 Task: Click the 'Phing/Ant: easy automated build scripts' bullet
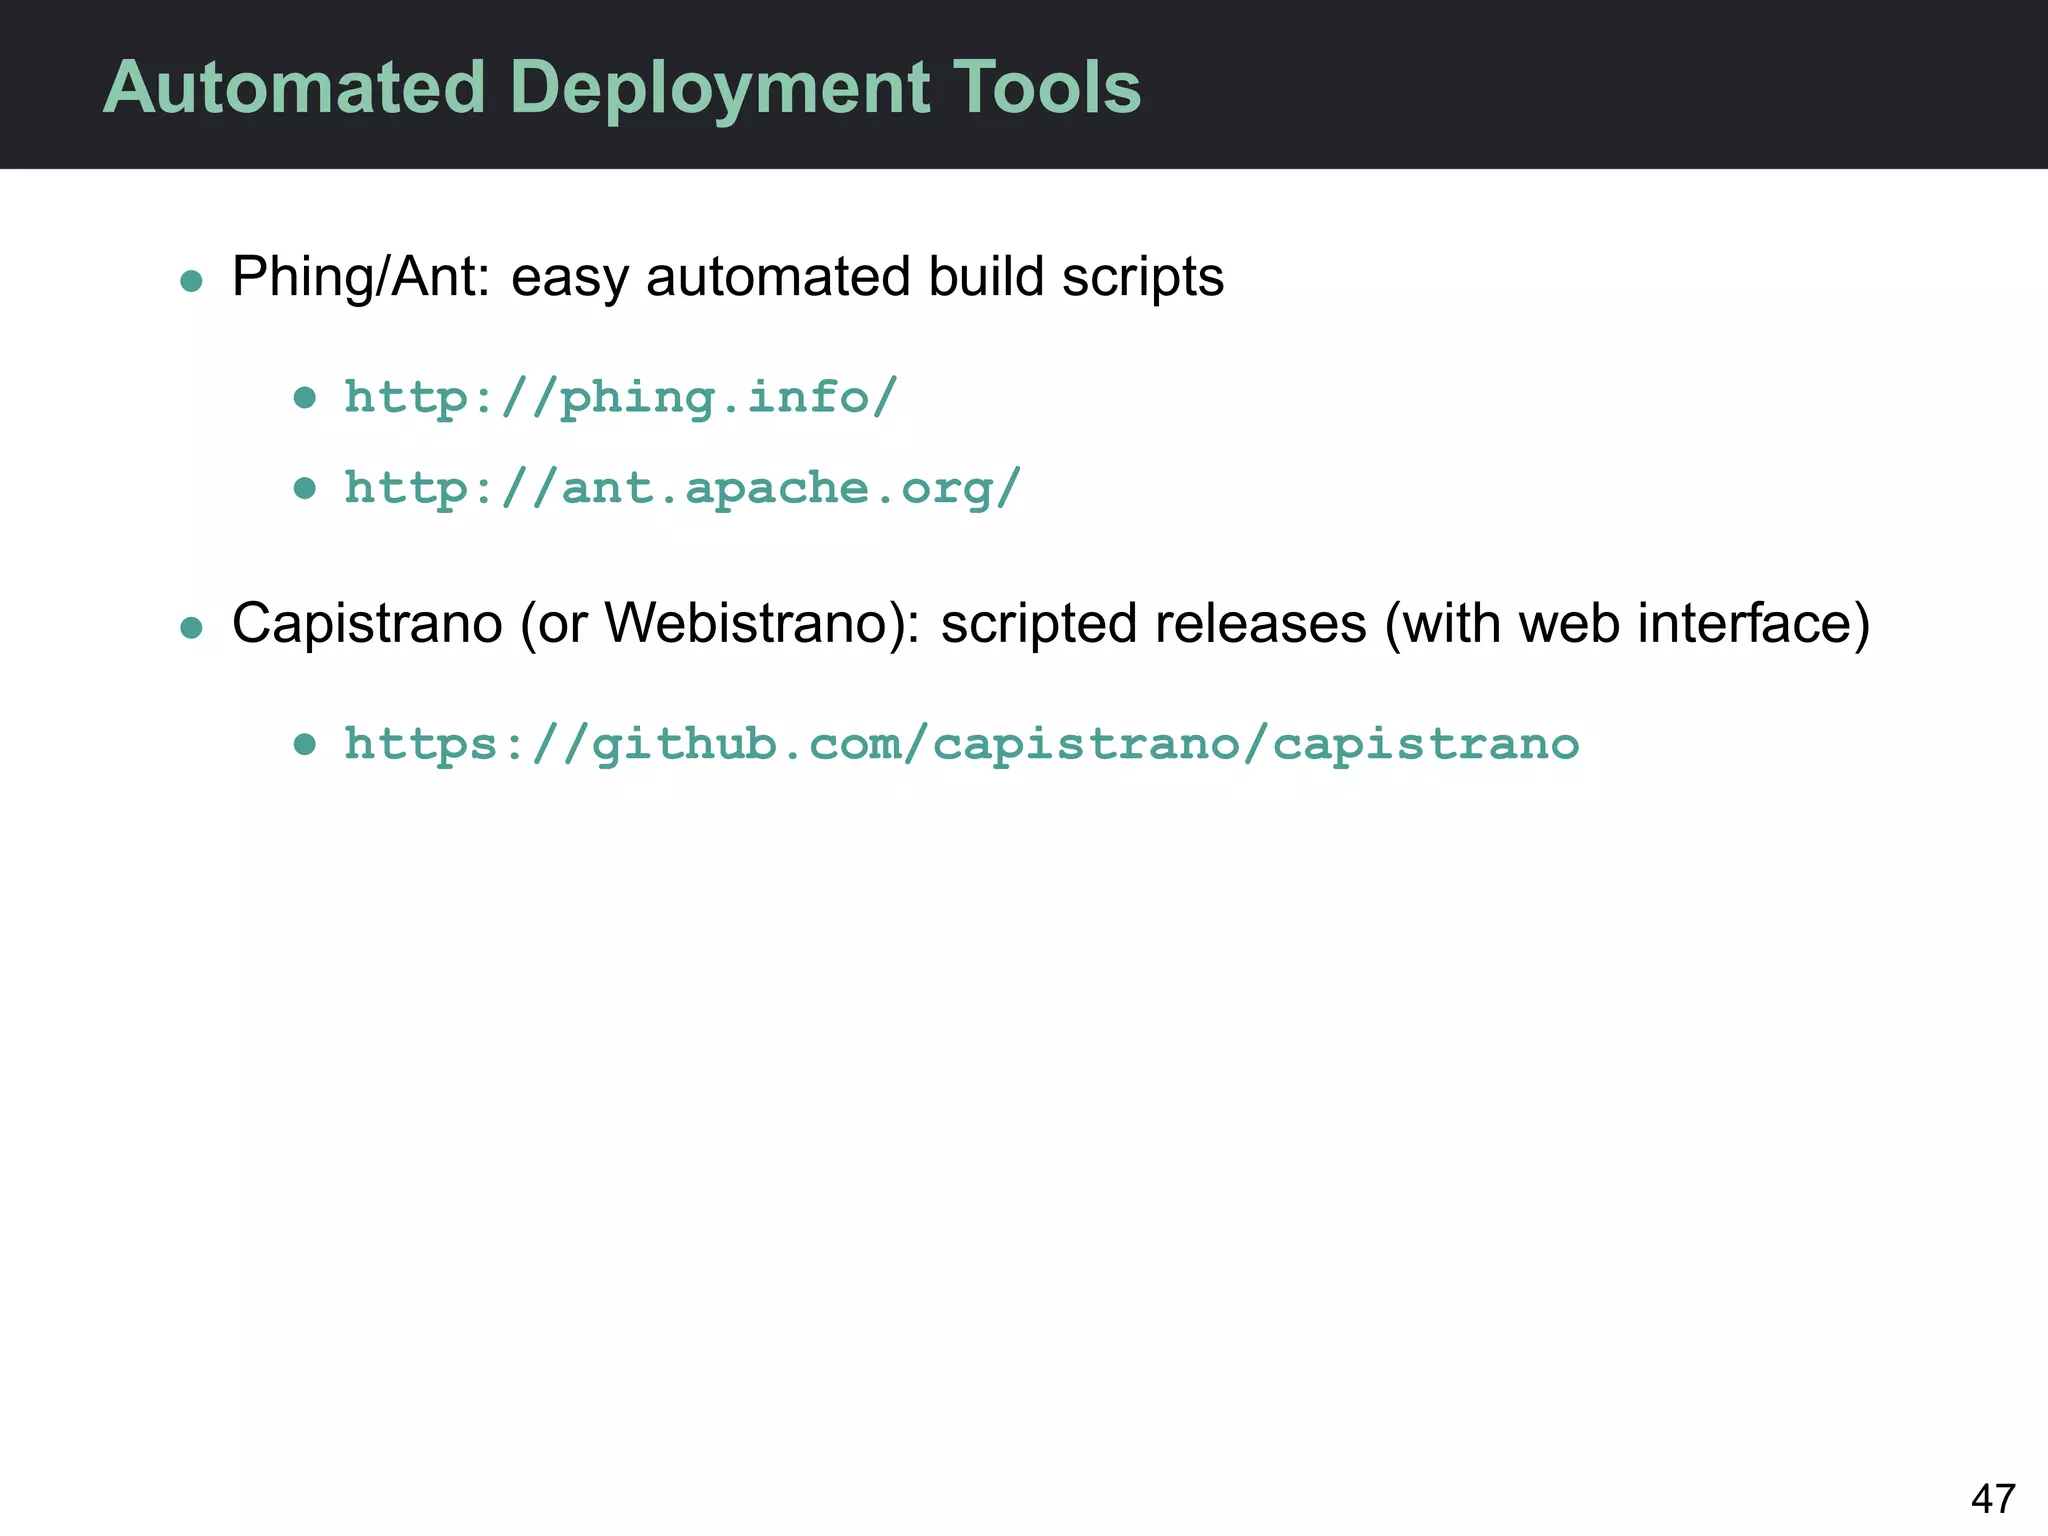727,277
